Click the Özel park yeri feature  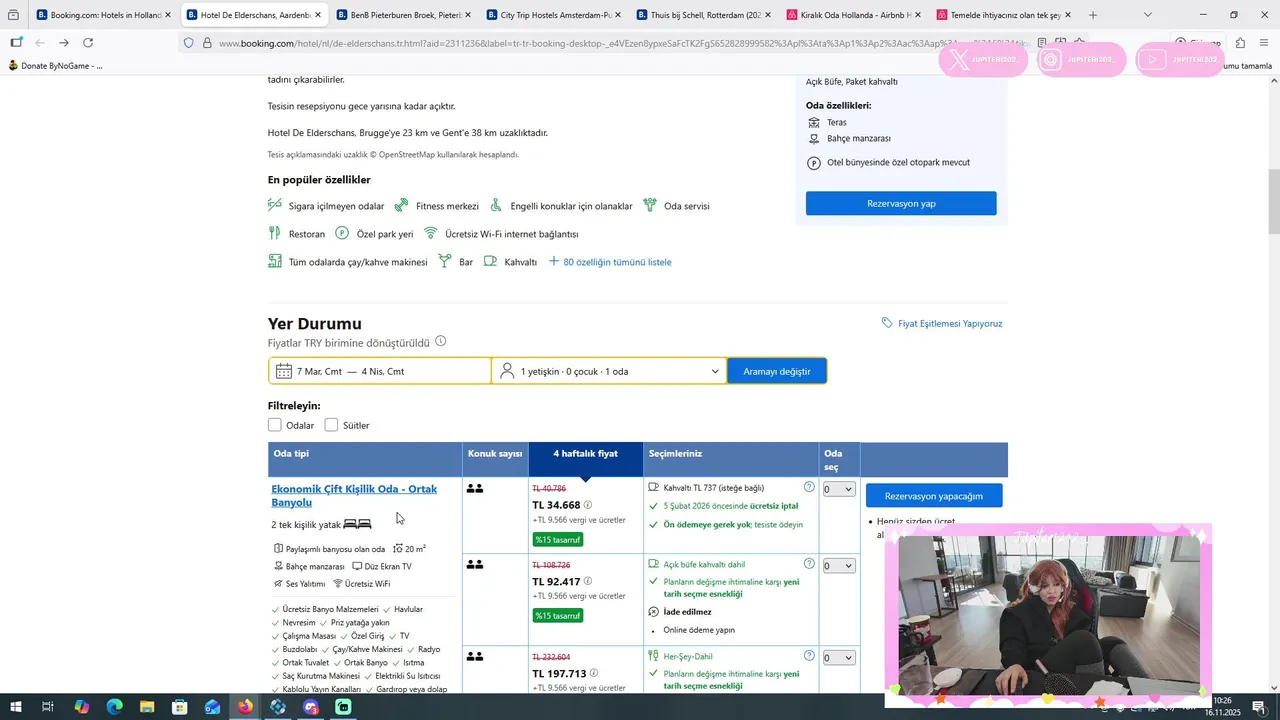point(374,234)
